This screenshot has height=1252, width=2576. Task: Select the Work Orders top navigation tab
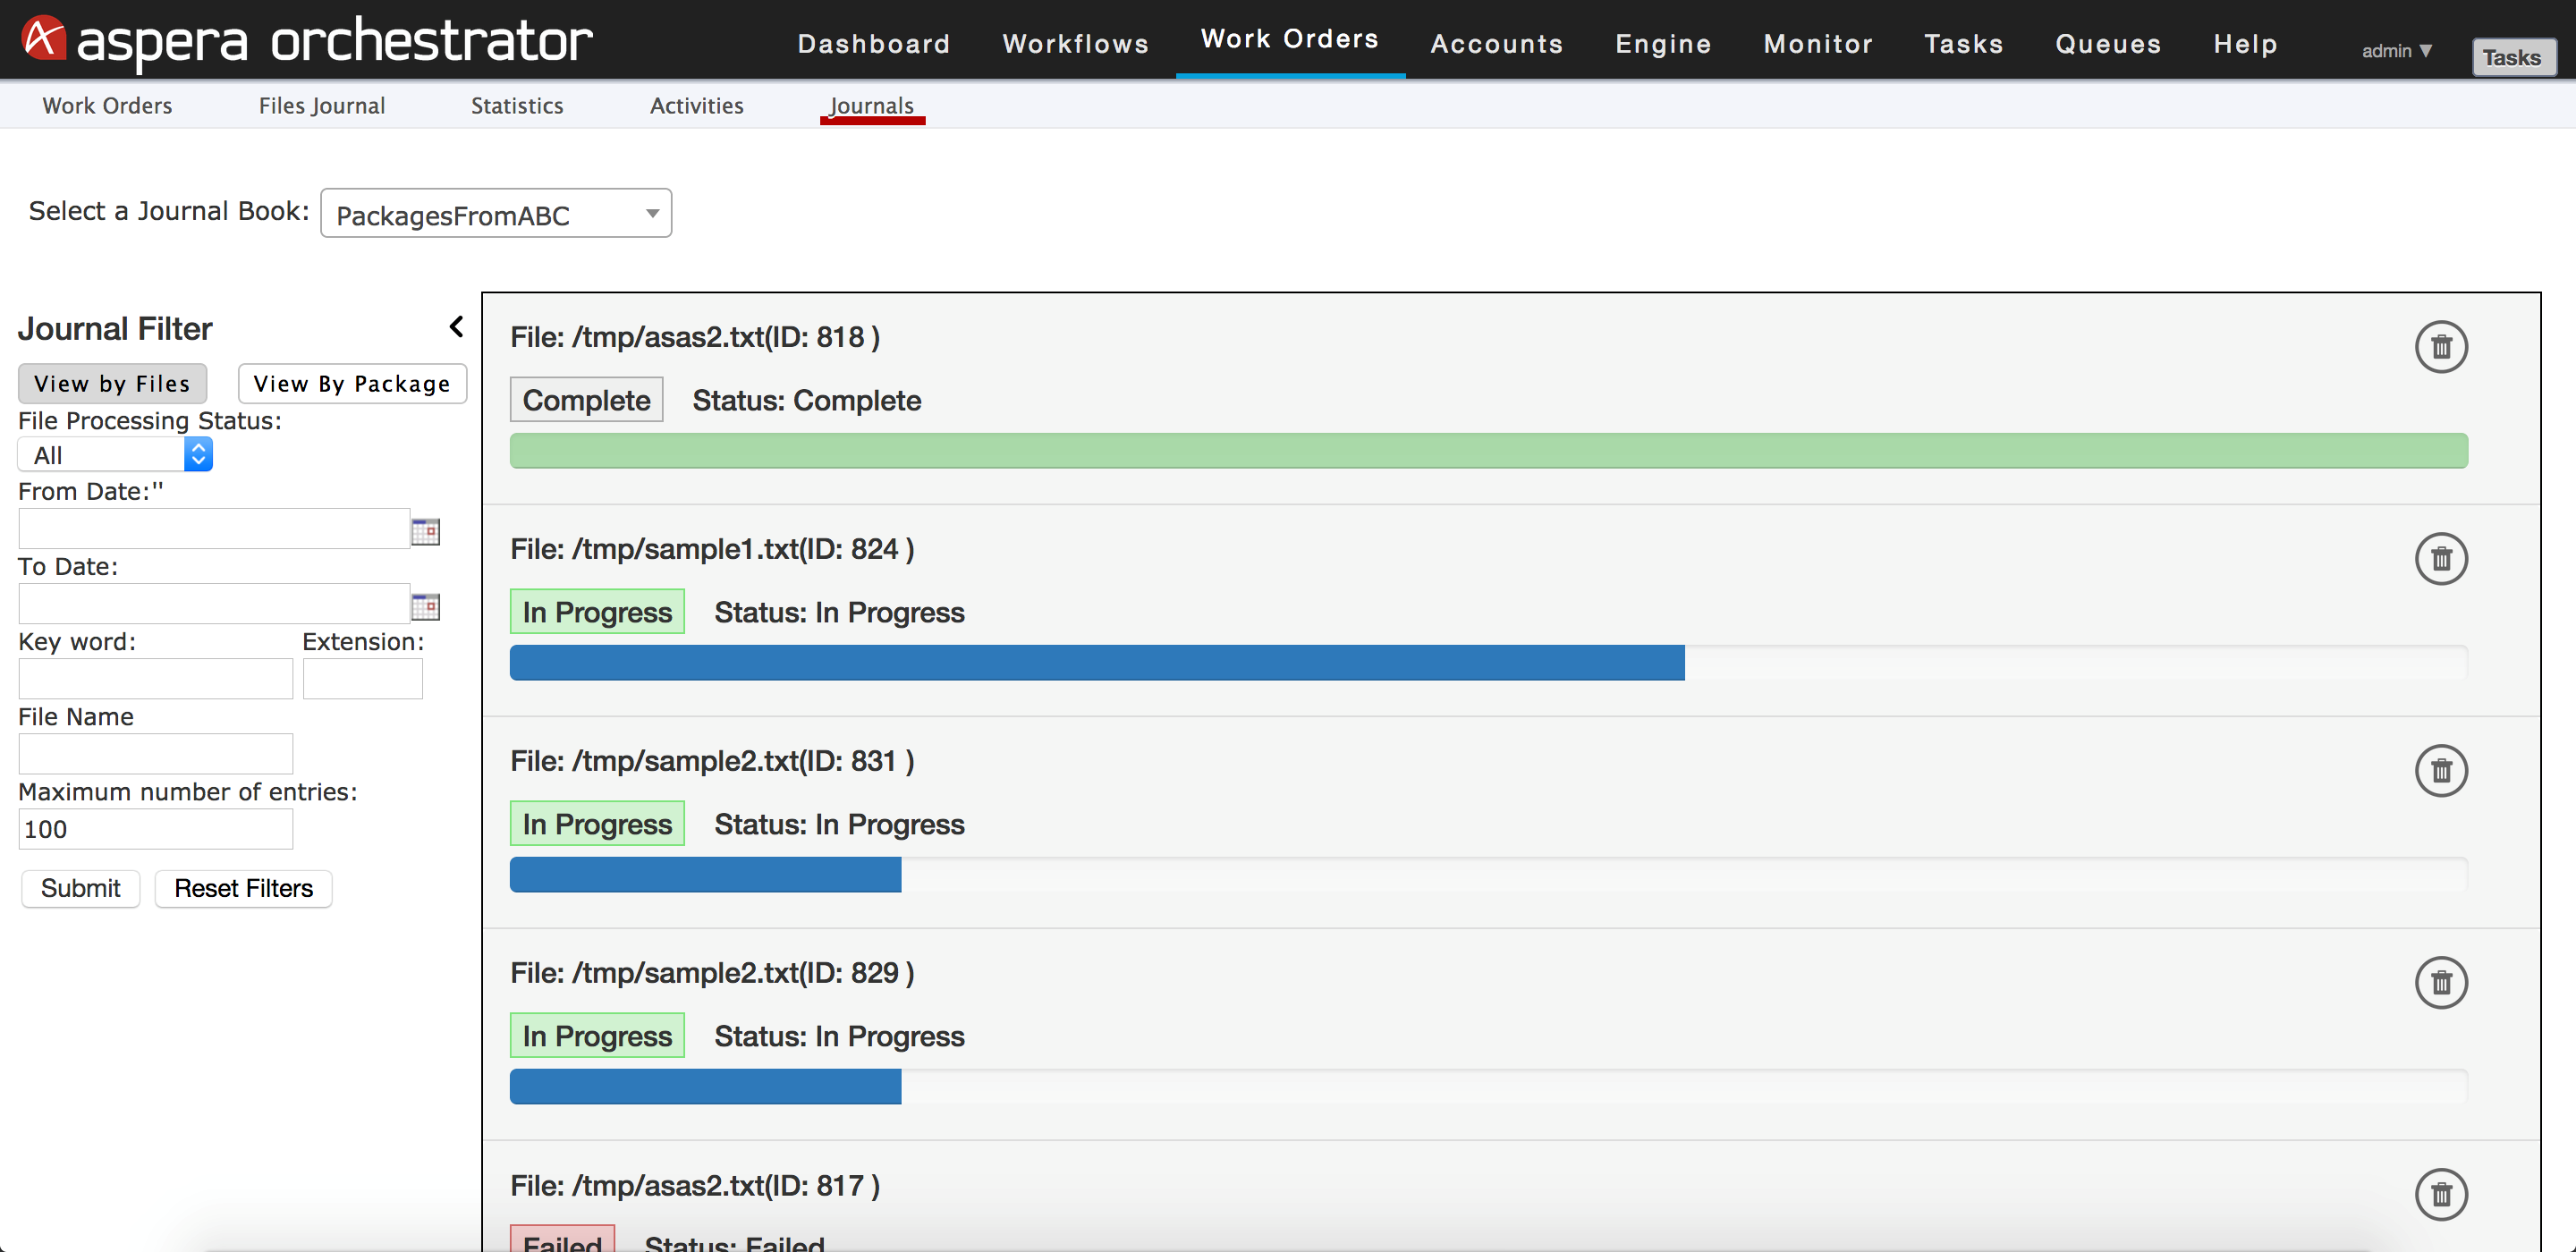pyautogui.click(x=1289, y=39)
